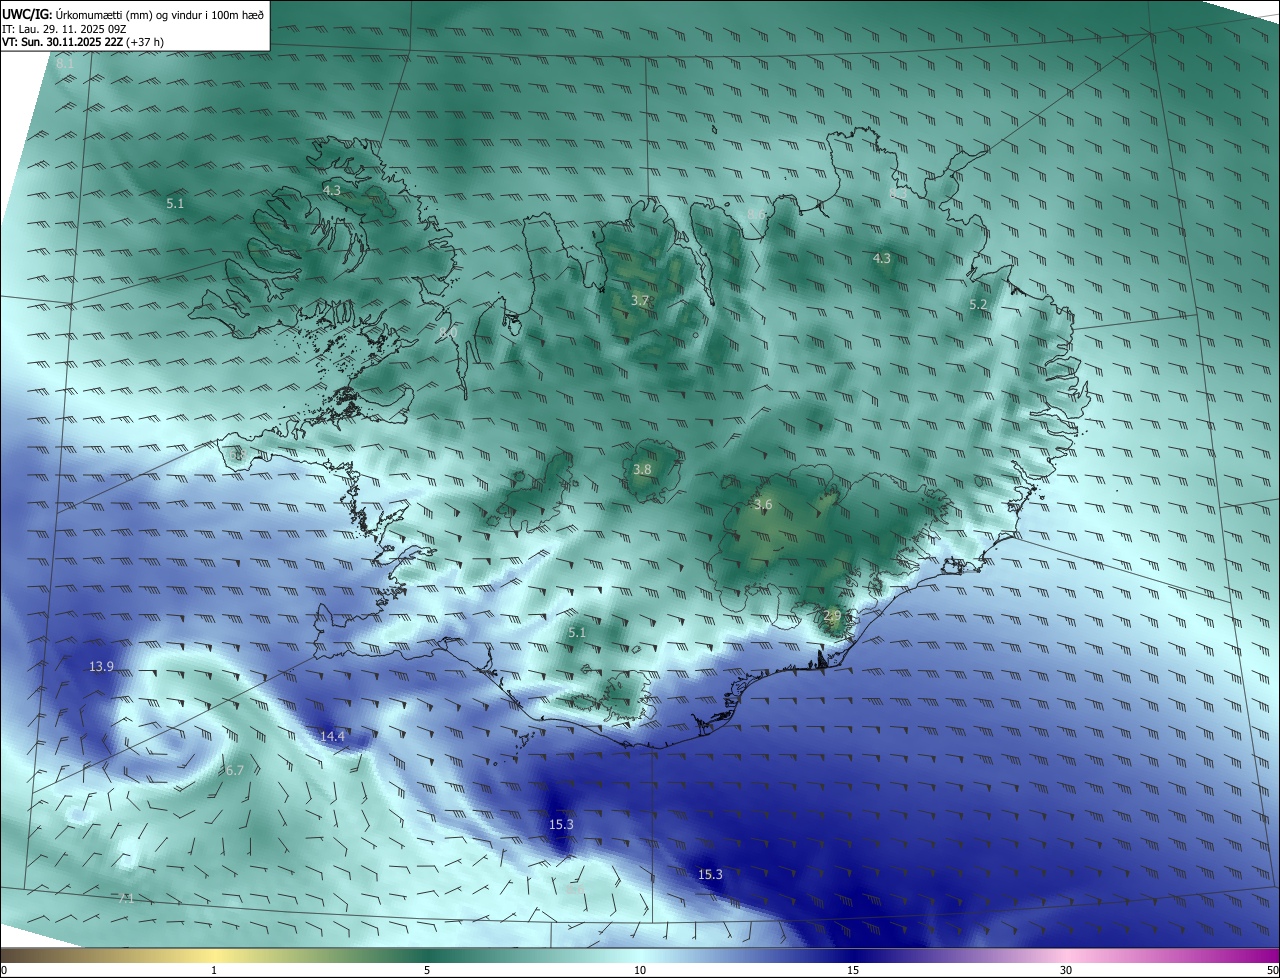Click the 5.1 value over the sea west of Westfjords
The image size is (1280, 978).
click(175, 203)
